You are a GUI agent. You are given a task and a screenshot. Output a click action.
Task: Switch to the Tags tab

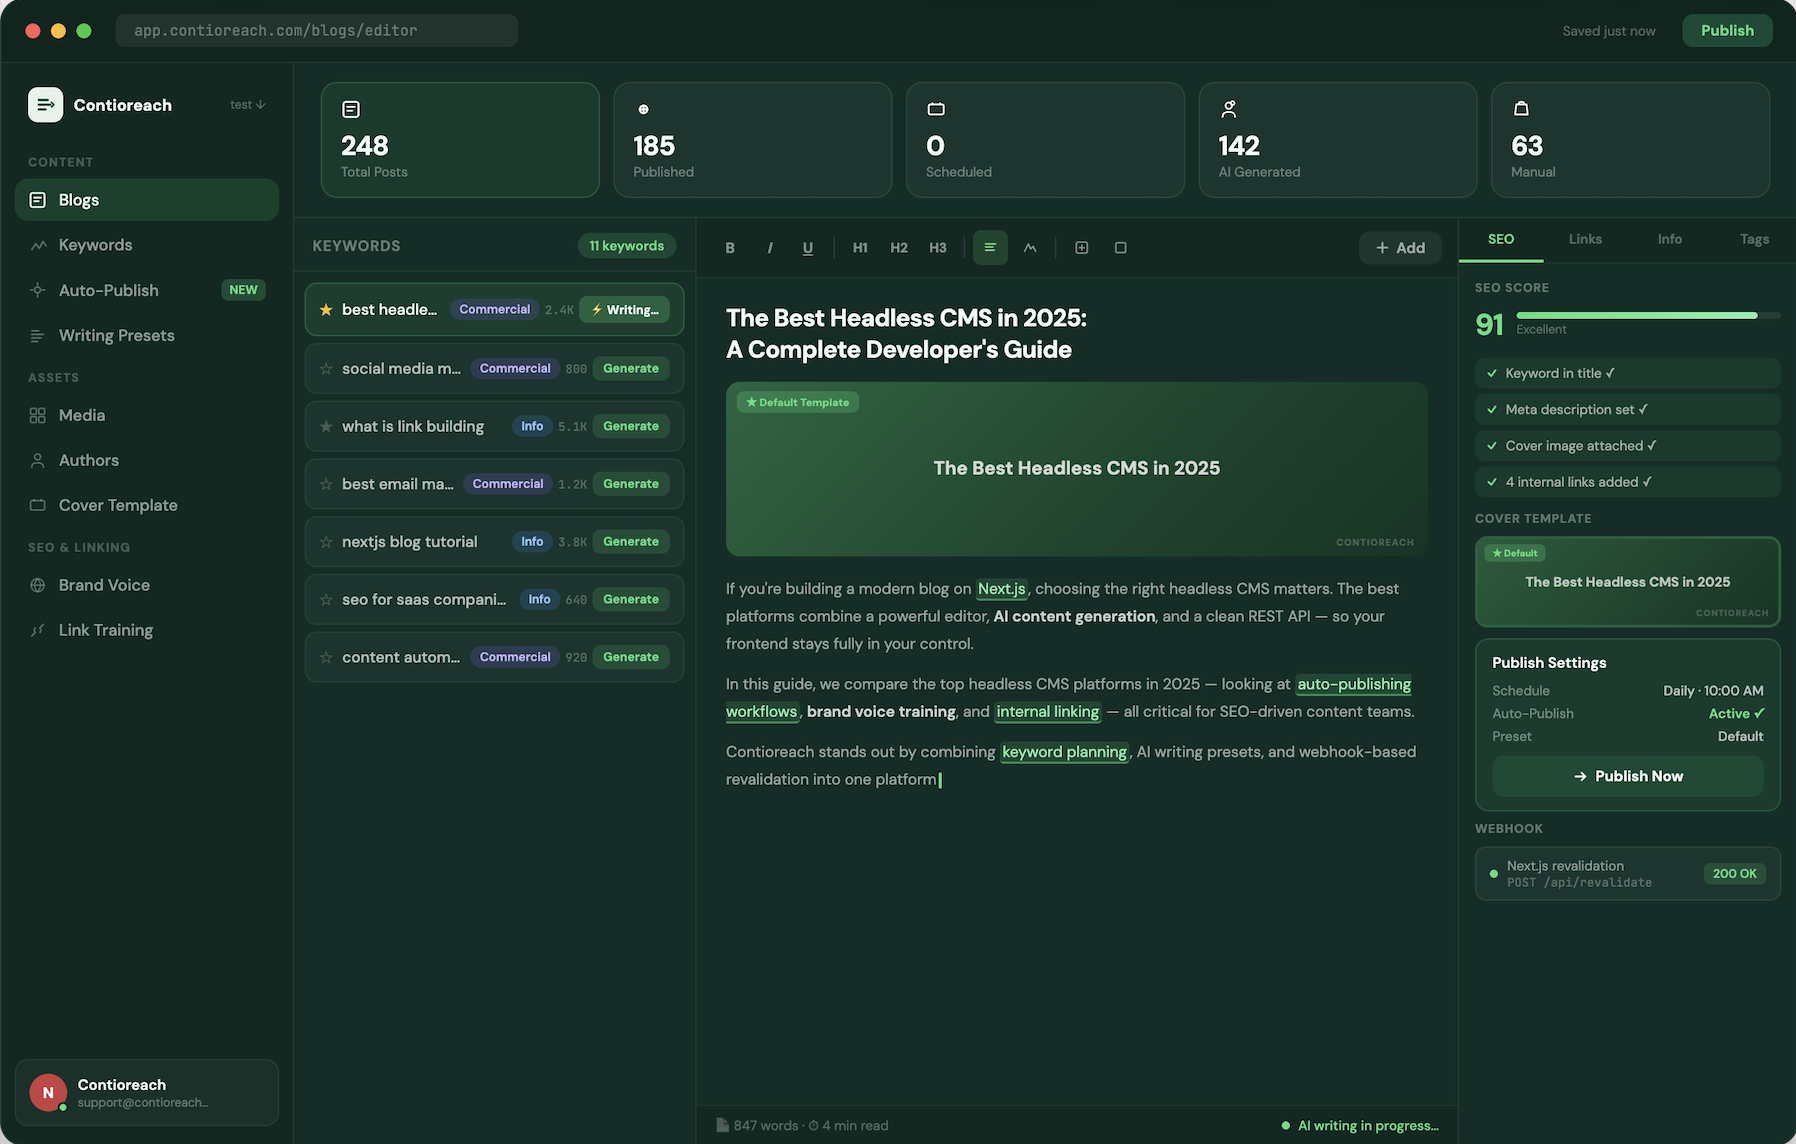pos(1754,239)
